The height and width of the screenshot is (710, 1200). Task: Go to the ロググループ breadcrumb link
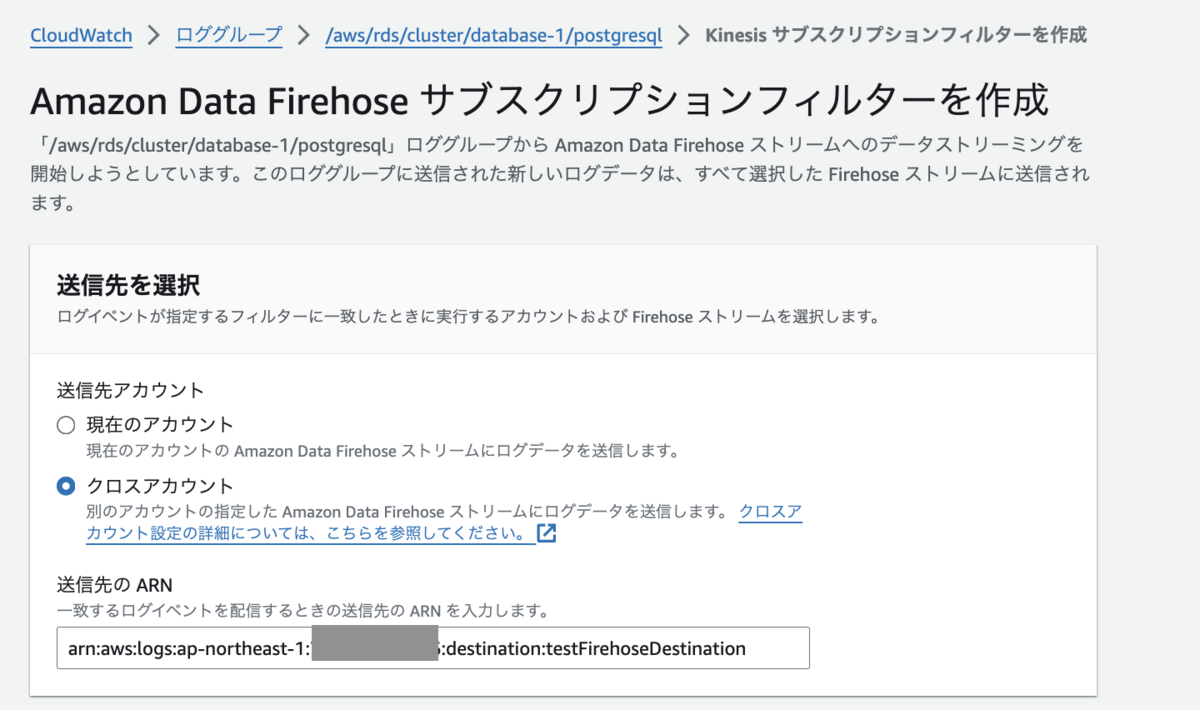coord(229,36)
